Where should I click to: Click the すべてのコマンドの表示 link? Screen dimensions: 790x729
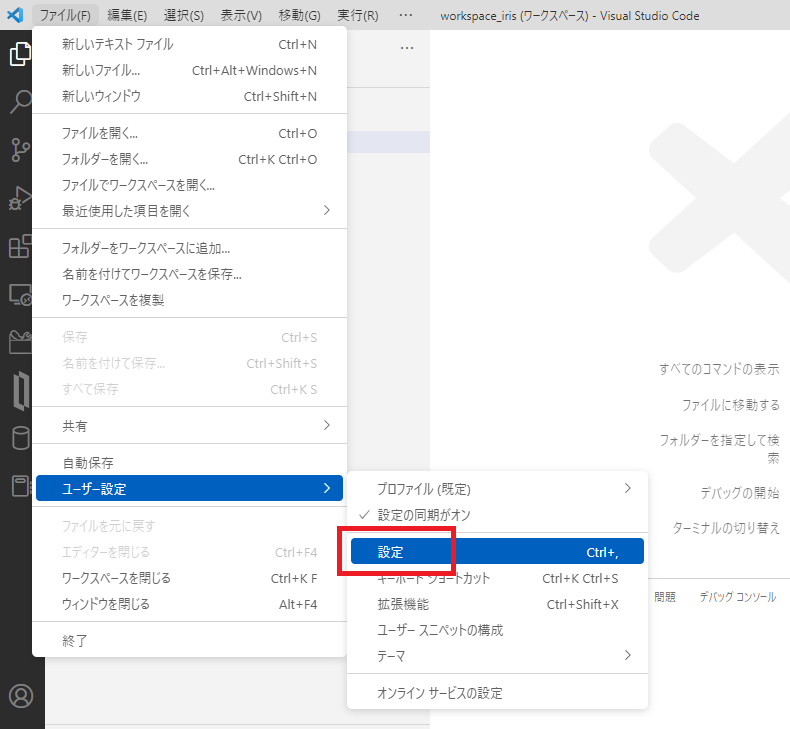tap(718, 369)
